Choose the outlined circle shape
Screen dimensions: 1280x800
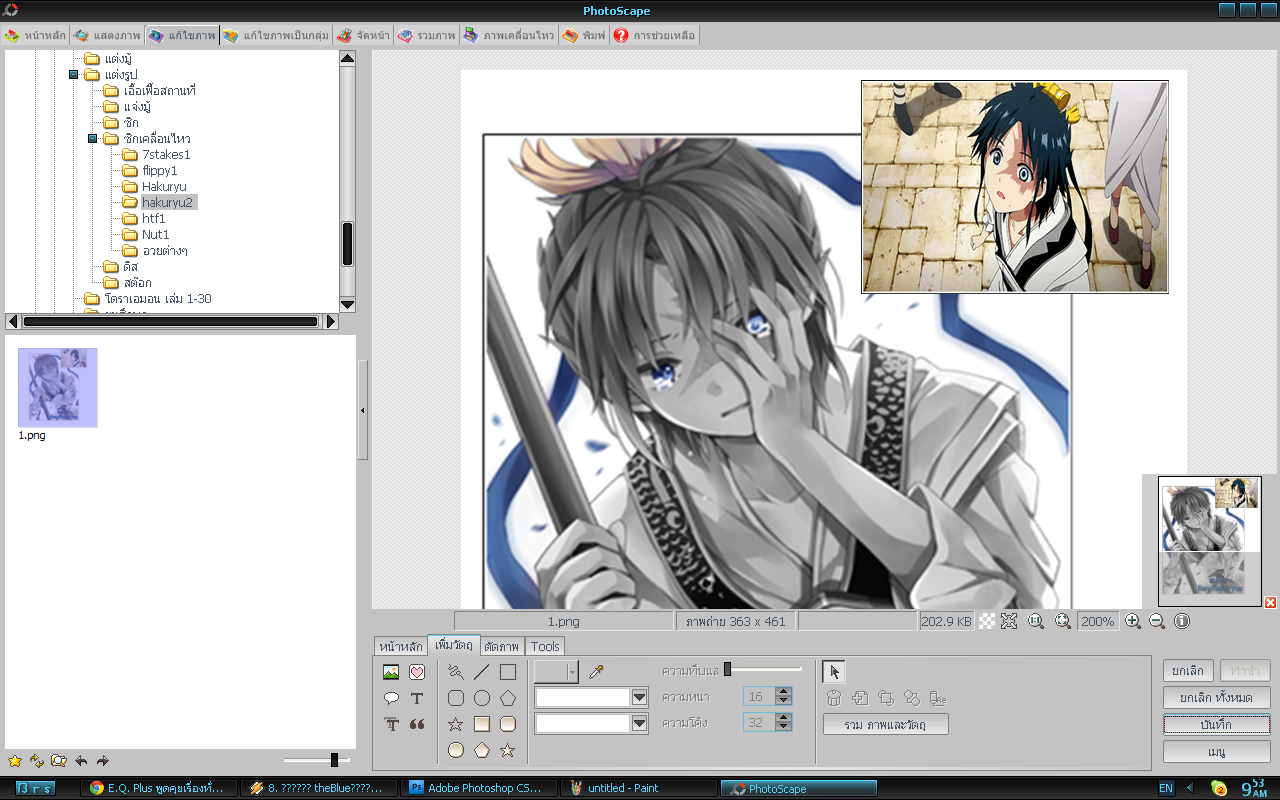point(482,698)
